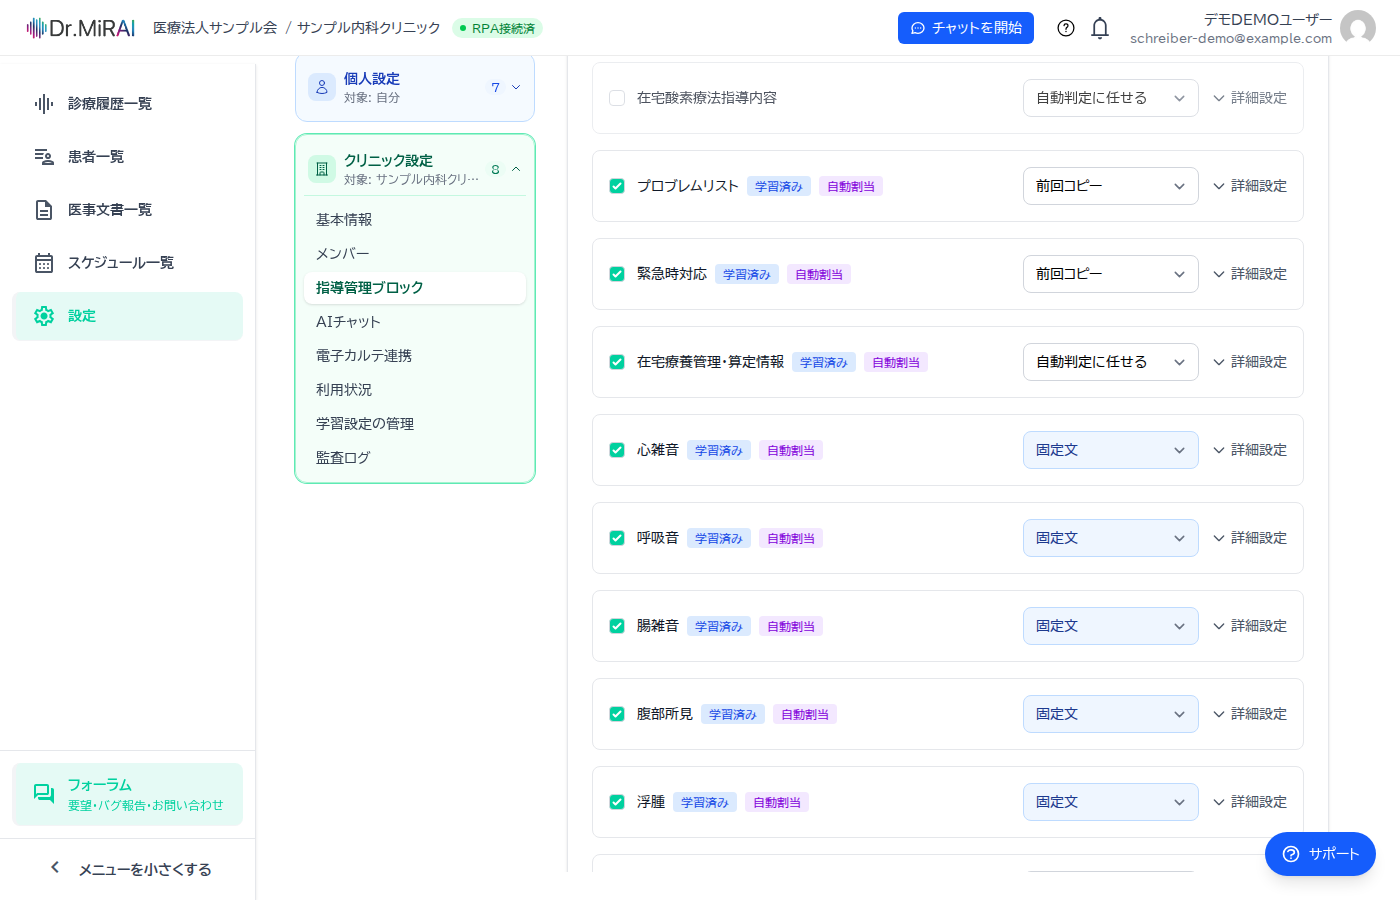Click the サンプル内科クリニック breadcrumb
Screen dimensions: 1400x900
click(x=369, y=28)
